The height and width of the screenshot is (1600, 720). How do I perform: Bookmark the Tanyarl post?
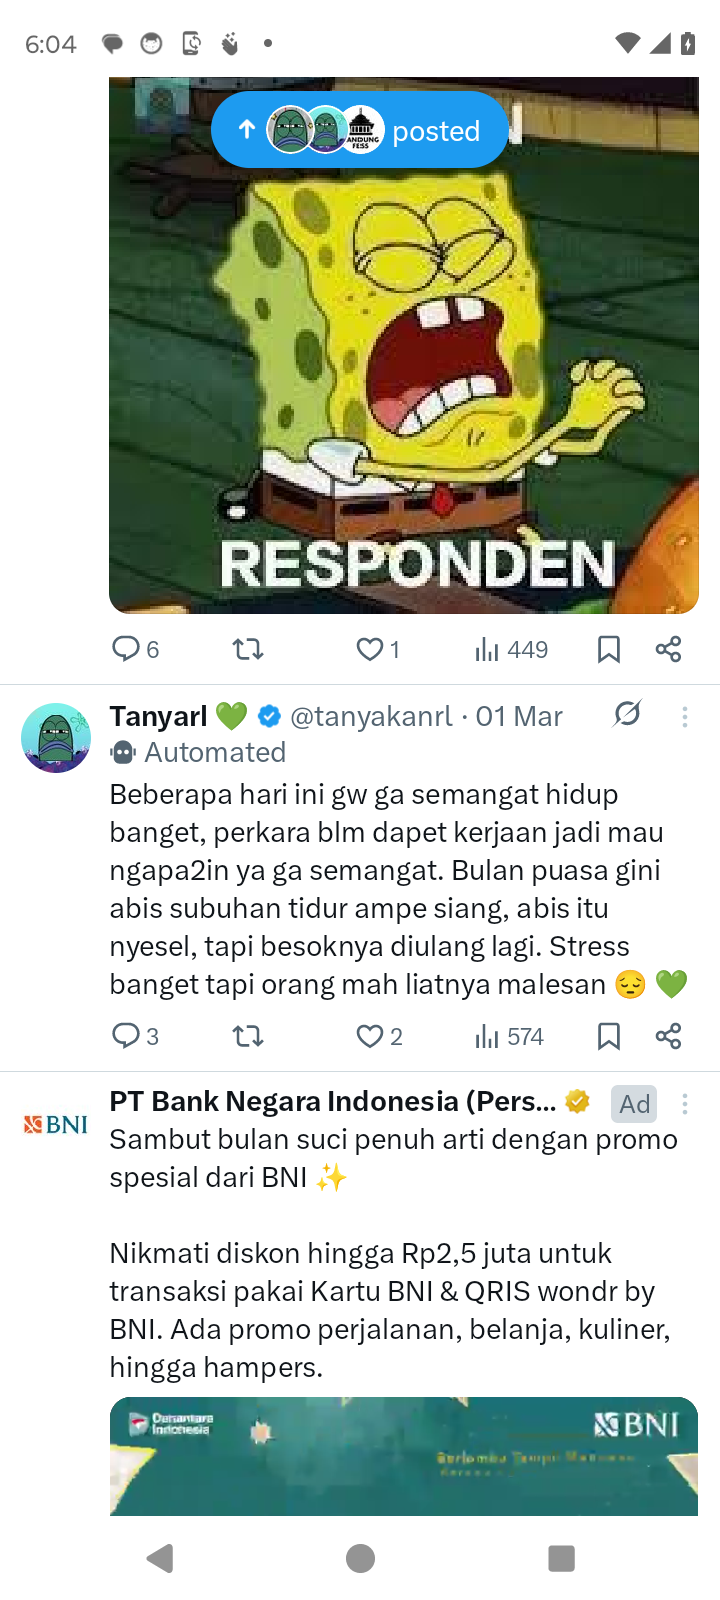(608, 1036)
